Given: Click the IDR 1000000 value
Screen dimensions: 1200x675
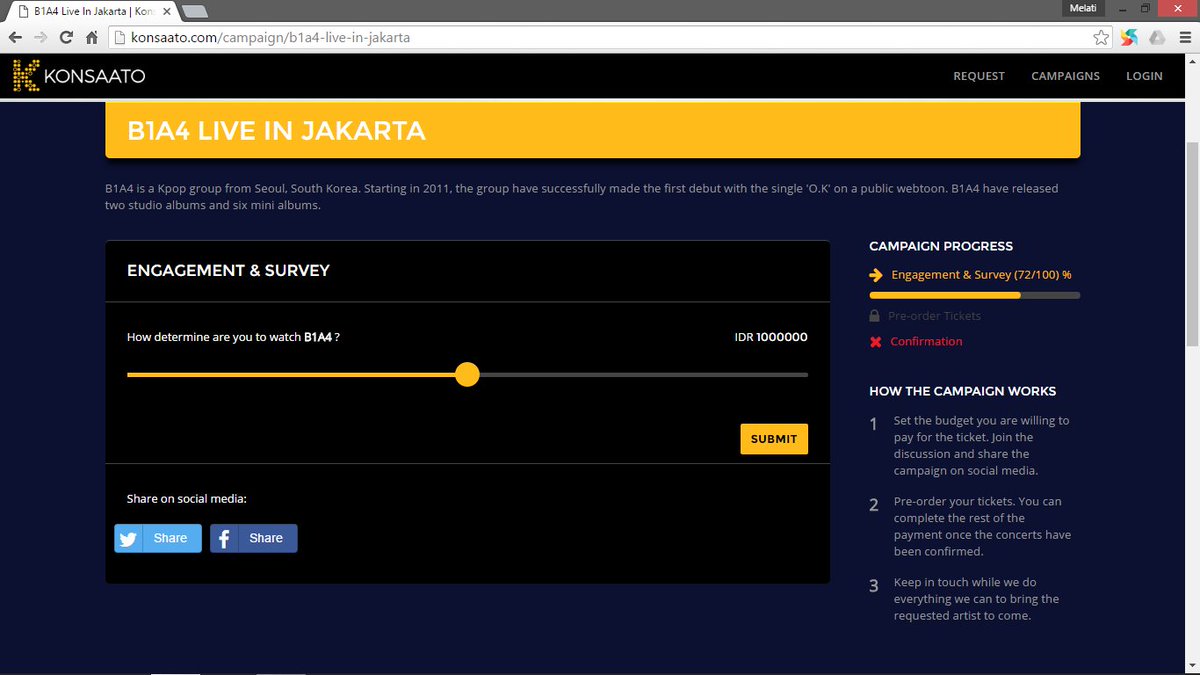Looking at the screenshot, I should (x=770, y=337).
